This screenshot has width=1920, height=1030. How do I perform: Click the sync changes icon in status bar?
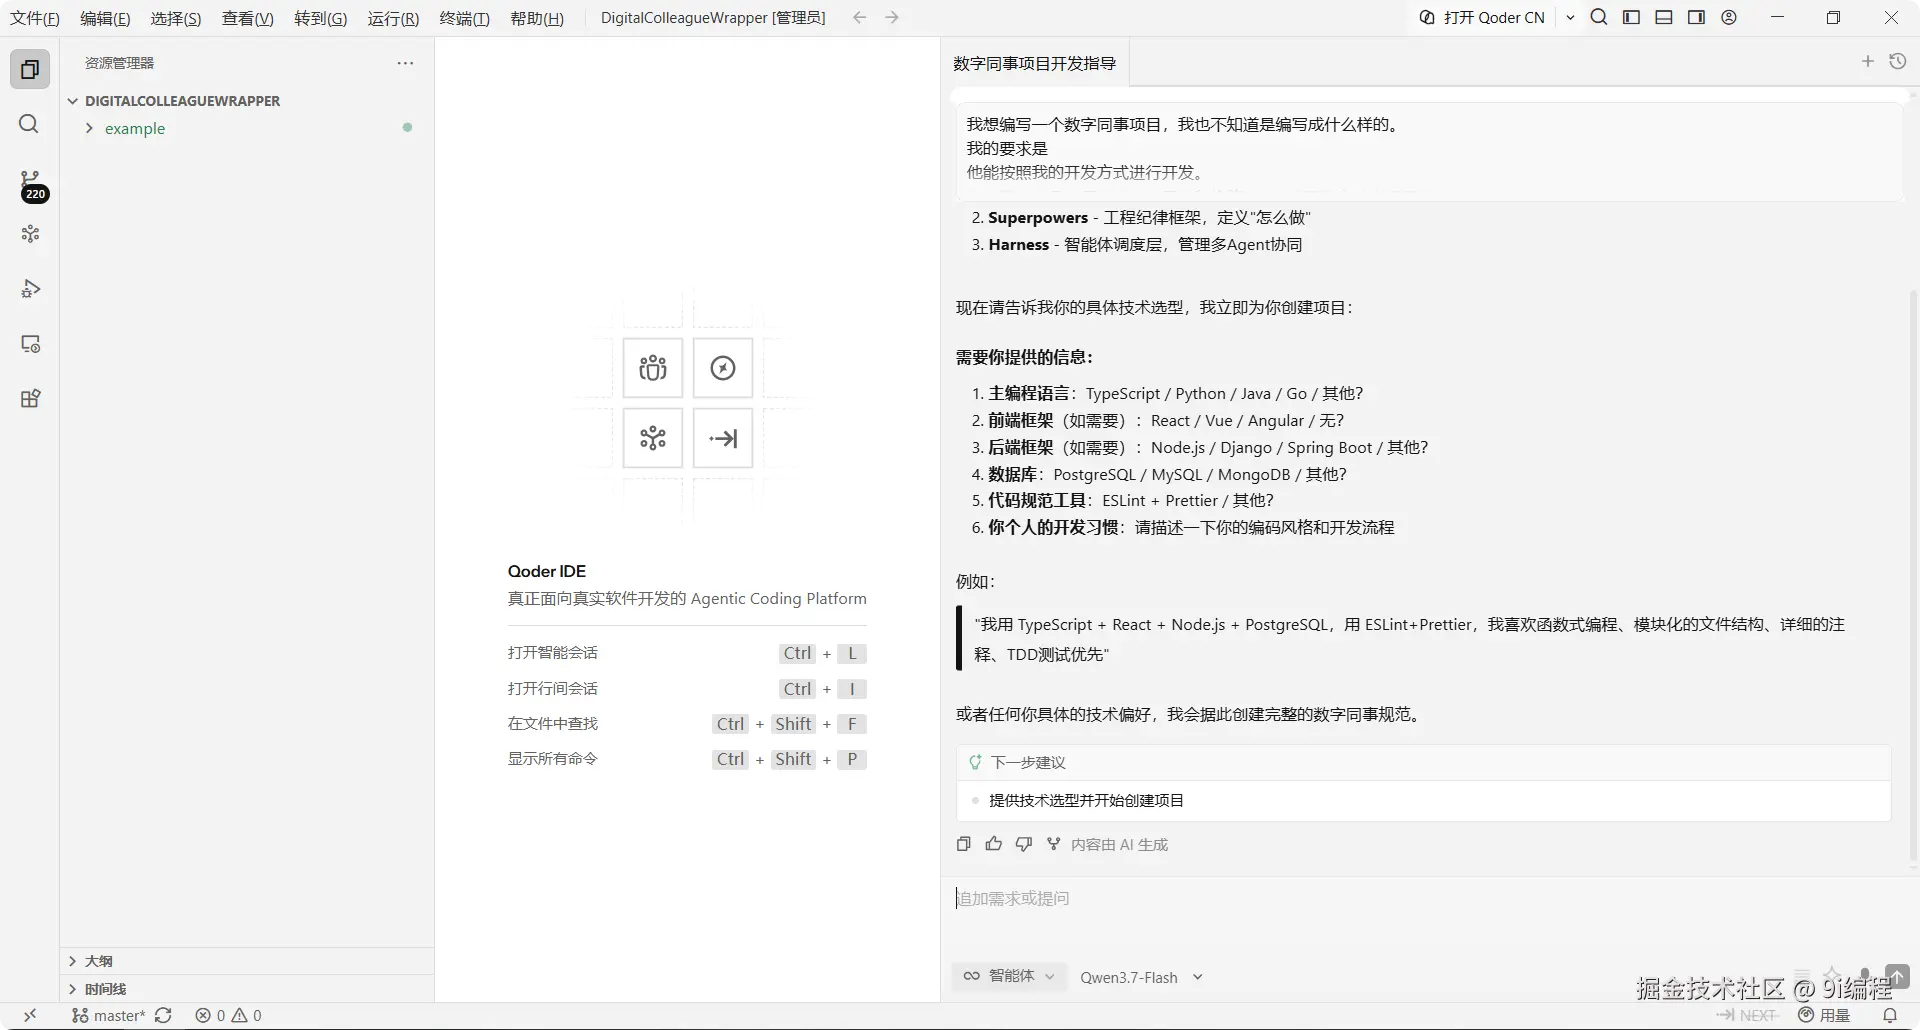164,1016
